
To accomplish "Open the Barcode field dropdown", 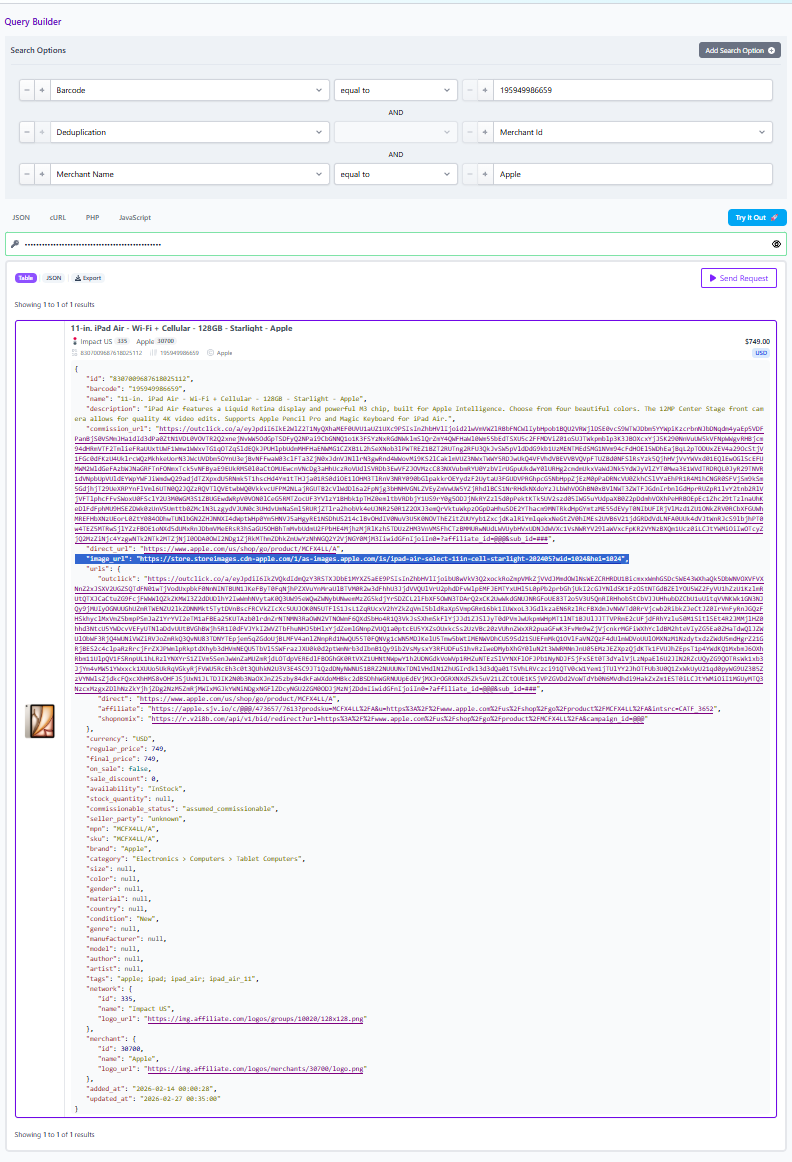I will point(185,90).
